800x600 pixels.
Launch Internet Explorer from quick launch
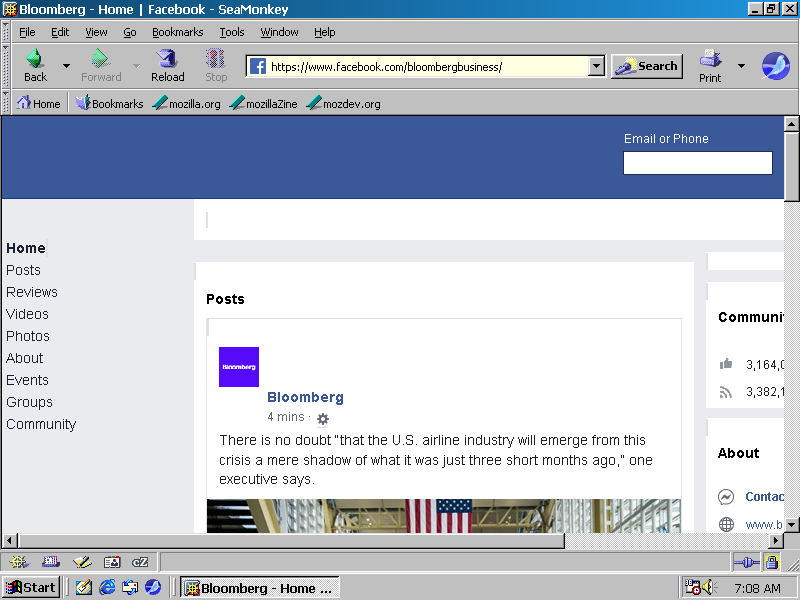pos(107,588)
